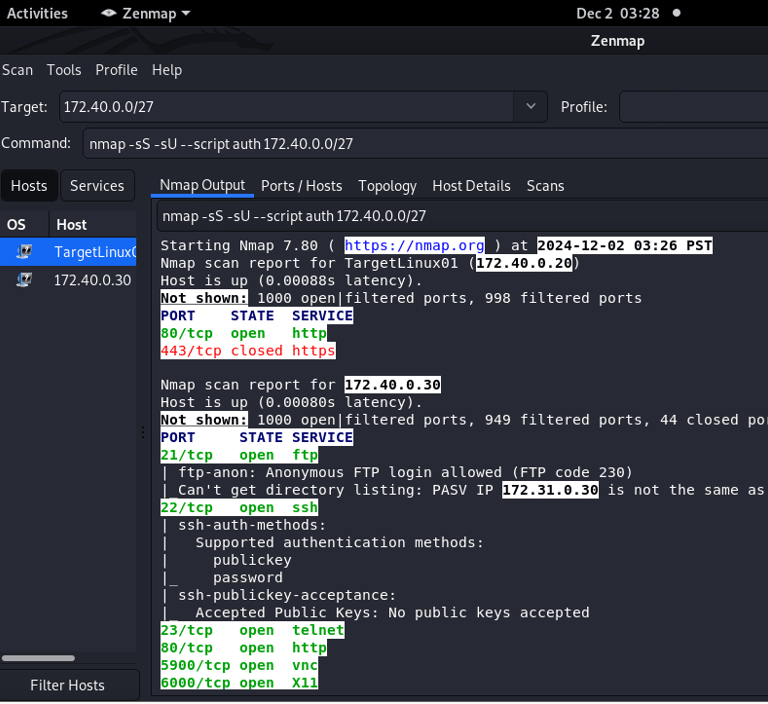Open the Activities overview

pyautogui.click(x=37, y=13)
